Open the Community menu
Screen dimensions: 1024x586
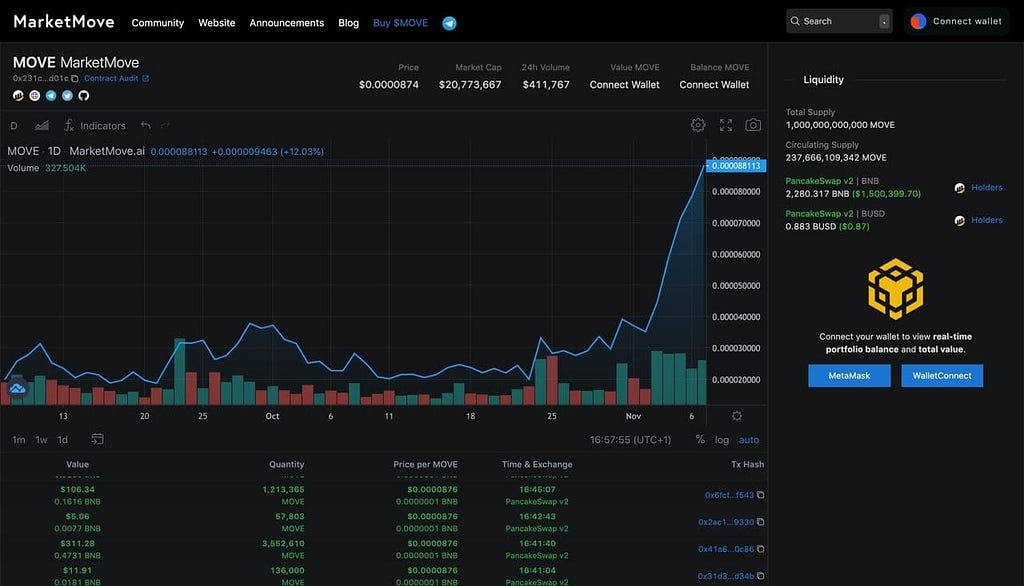point(157,23)
